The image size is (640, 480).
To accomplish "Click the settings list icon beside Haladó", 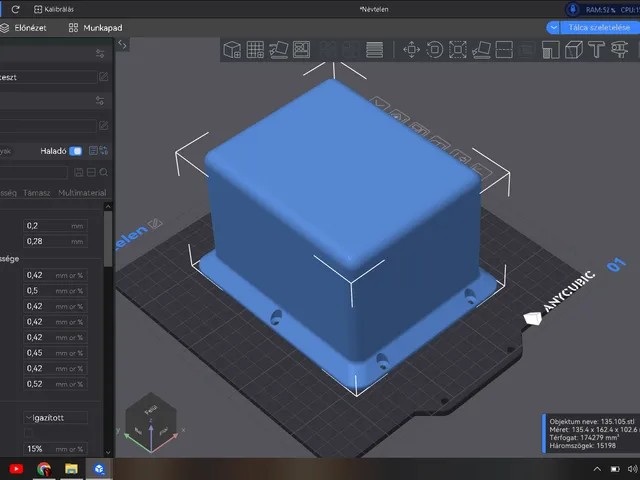I will click(x=93, y=151).
